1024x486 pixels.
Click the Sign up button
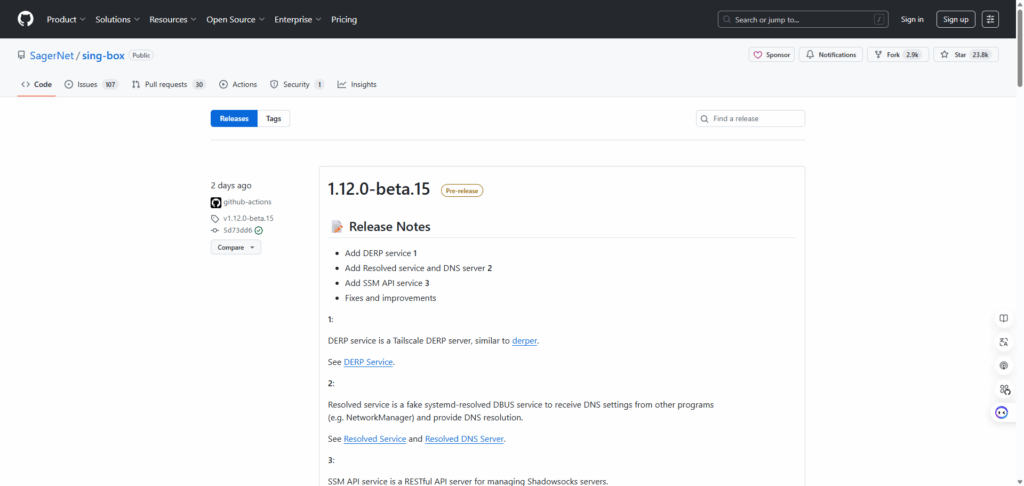point(955,19)
